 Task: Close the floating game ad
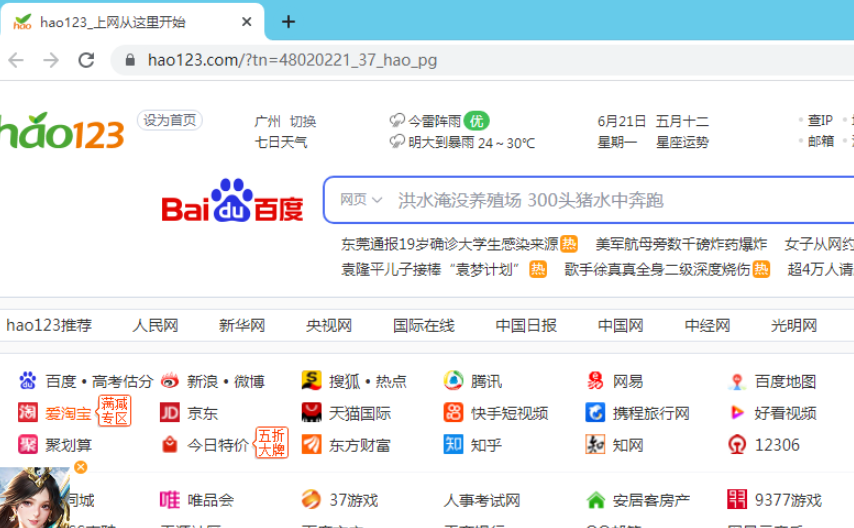click(x=81, y=467)
